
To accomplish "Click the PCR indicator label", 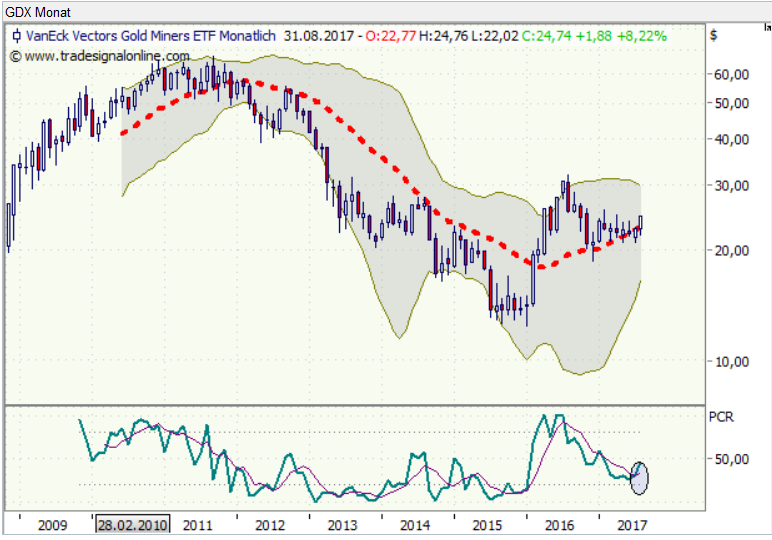I will click(x=721, y=417).
